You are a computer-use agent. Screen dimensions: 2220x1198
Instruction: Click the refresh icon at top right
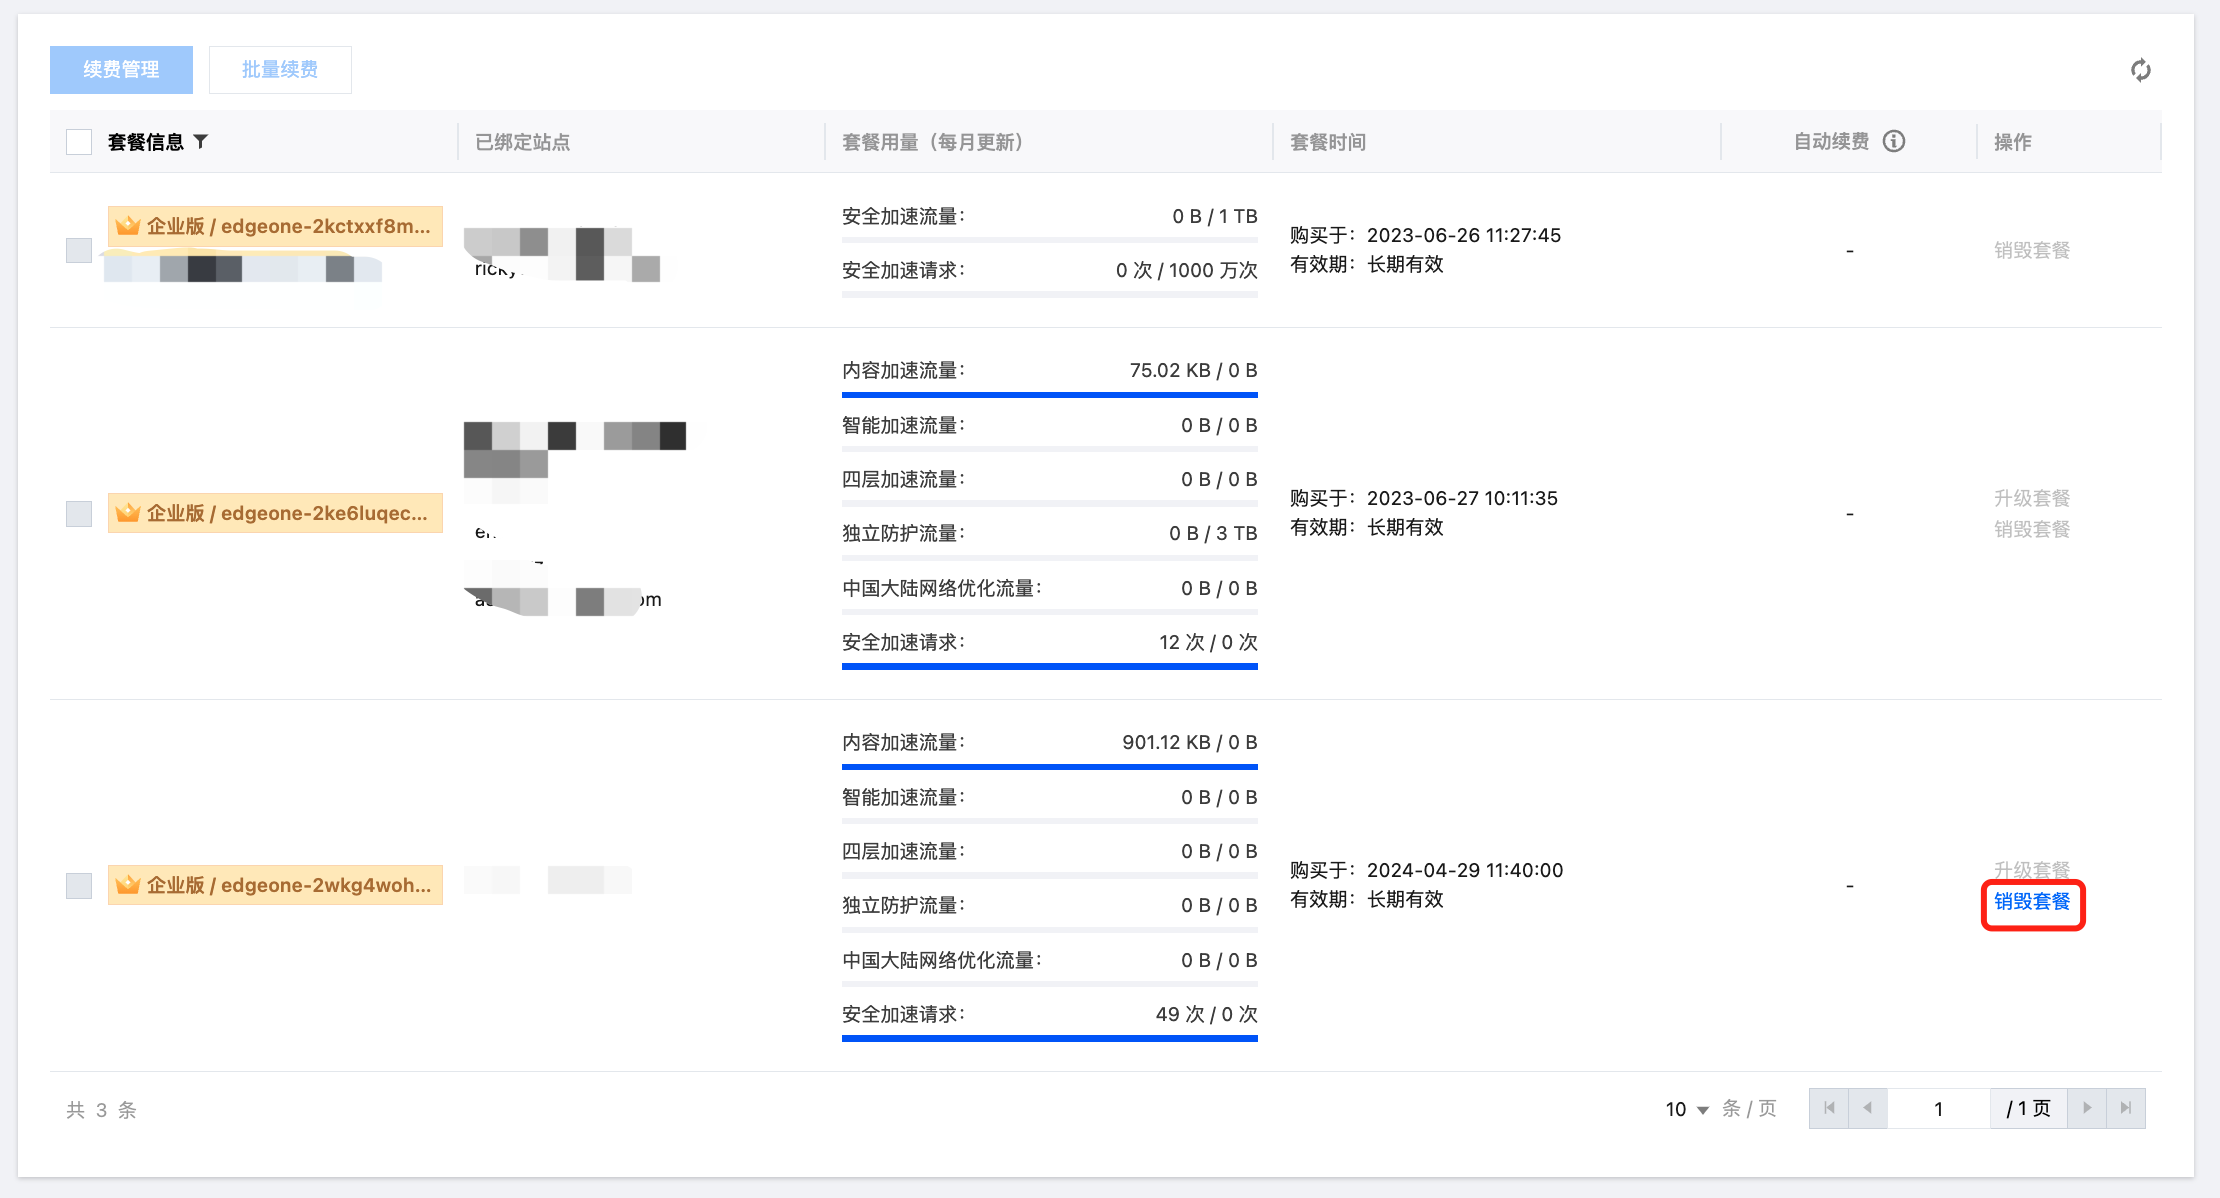(x=2140, y=70)
